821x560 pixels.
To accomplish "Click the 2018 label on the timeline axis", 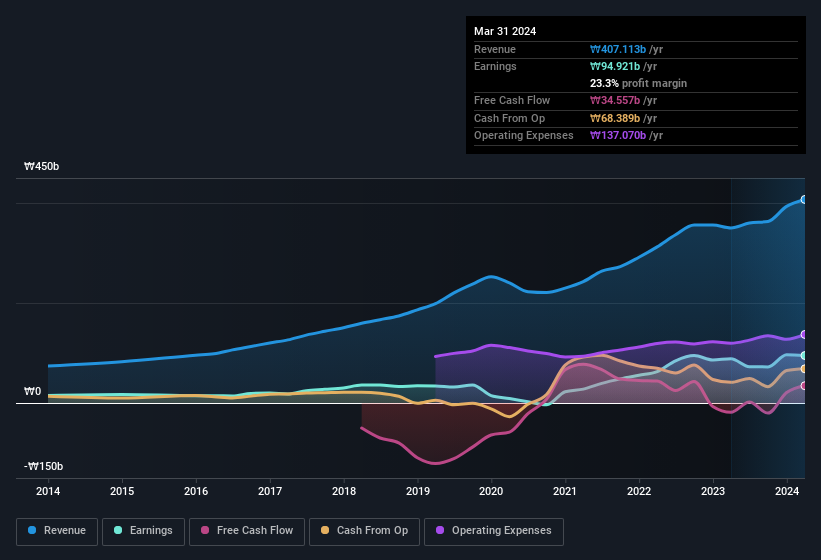I will (344, 491).
